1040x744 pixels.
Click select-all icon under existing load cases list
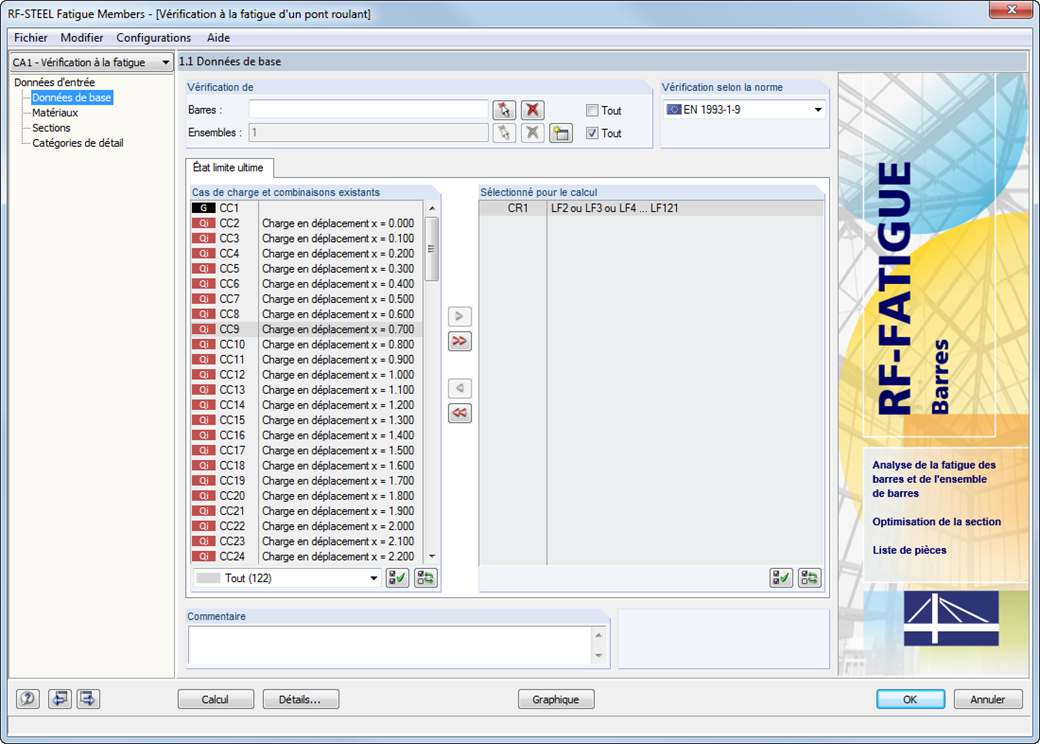pos(397,578)
